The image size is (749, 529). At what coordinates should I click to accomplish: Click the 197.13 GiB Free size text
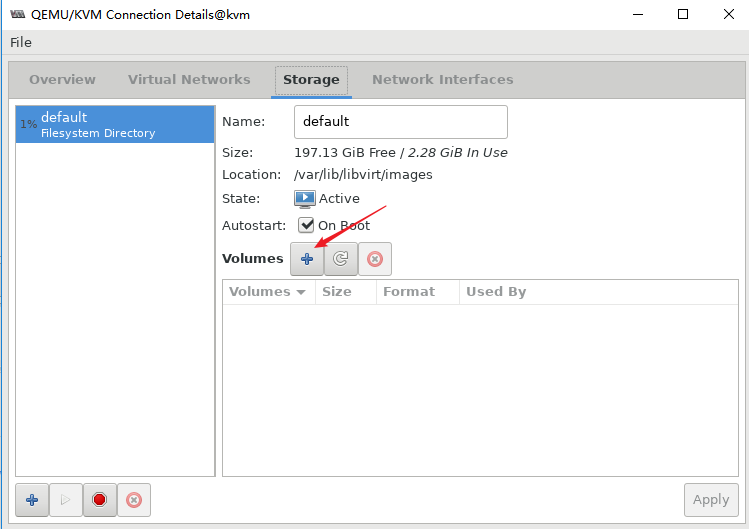pos(345,153)
